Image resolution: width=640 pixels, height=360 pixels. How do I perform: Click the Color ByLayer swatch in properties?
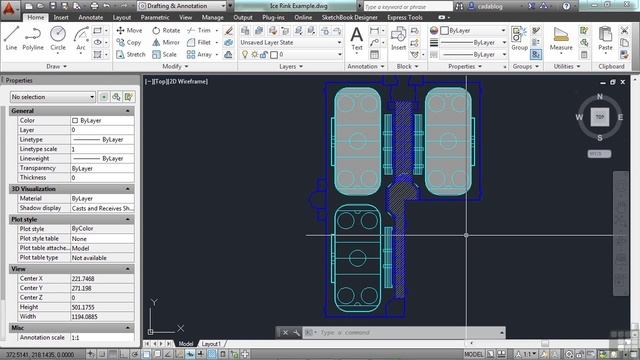75,120
